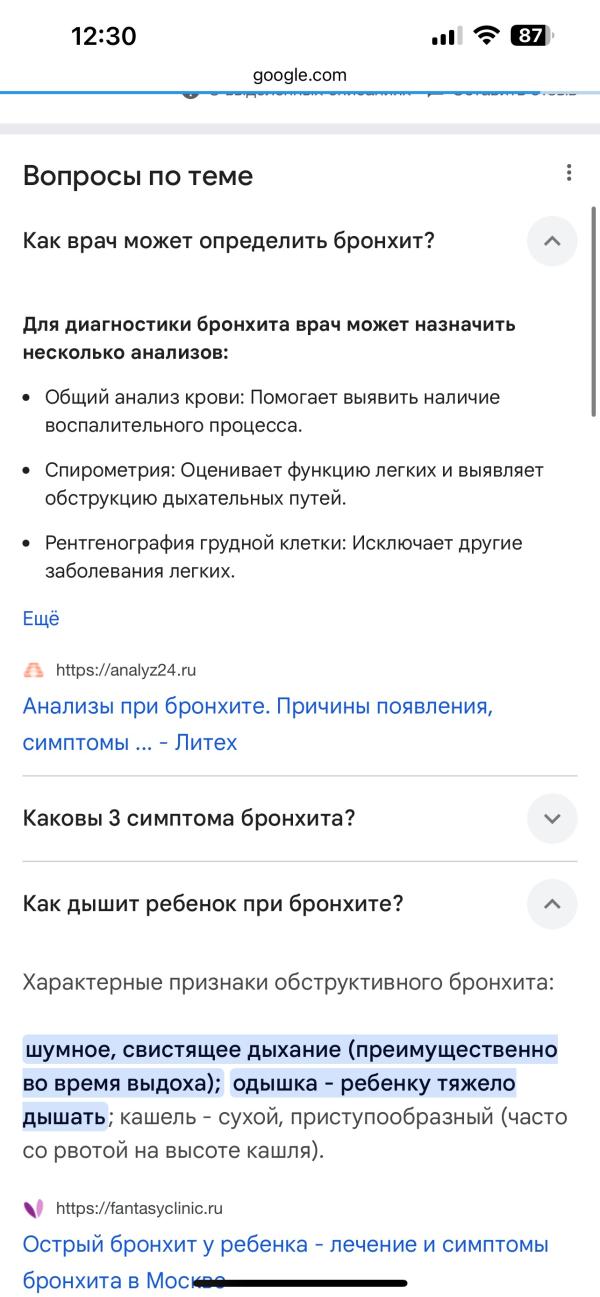
Task: Tap the google.com address bar
Action: point(300,74)
